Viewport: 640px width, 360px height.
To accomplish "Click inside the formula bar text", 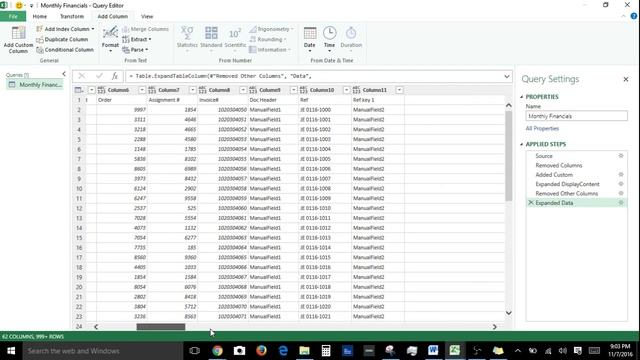I will pos(220,76).
